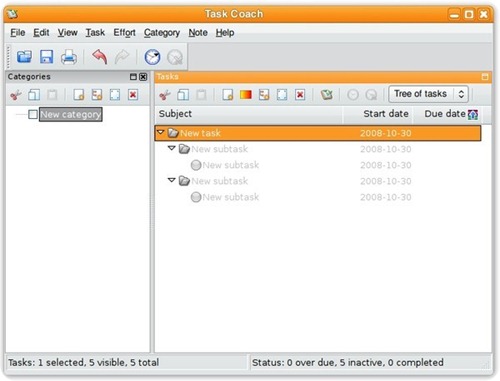Sort tasks by Start date column header
This screenshot has width=500, height=381.
pos(378,114)
